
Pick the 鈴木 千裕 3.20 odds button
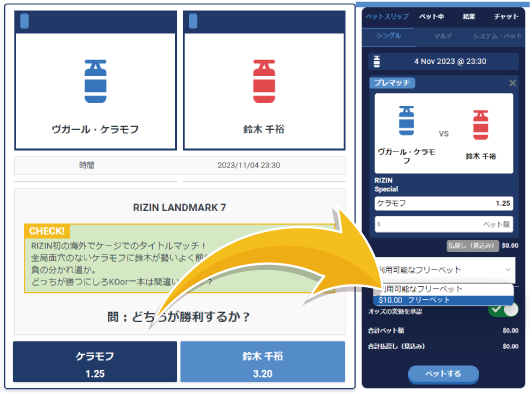(263, 362)
